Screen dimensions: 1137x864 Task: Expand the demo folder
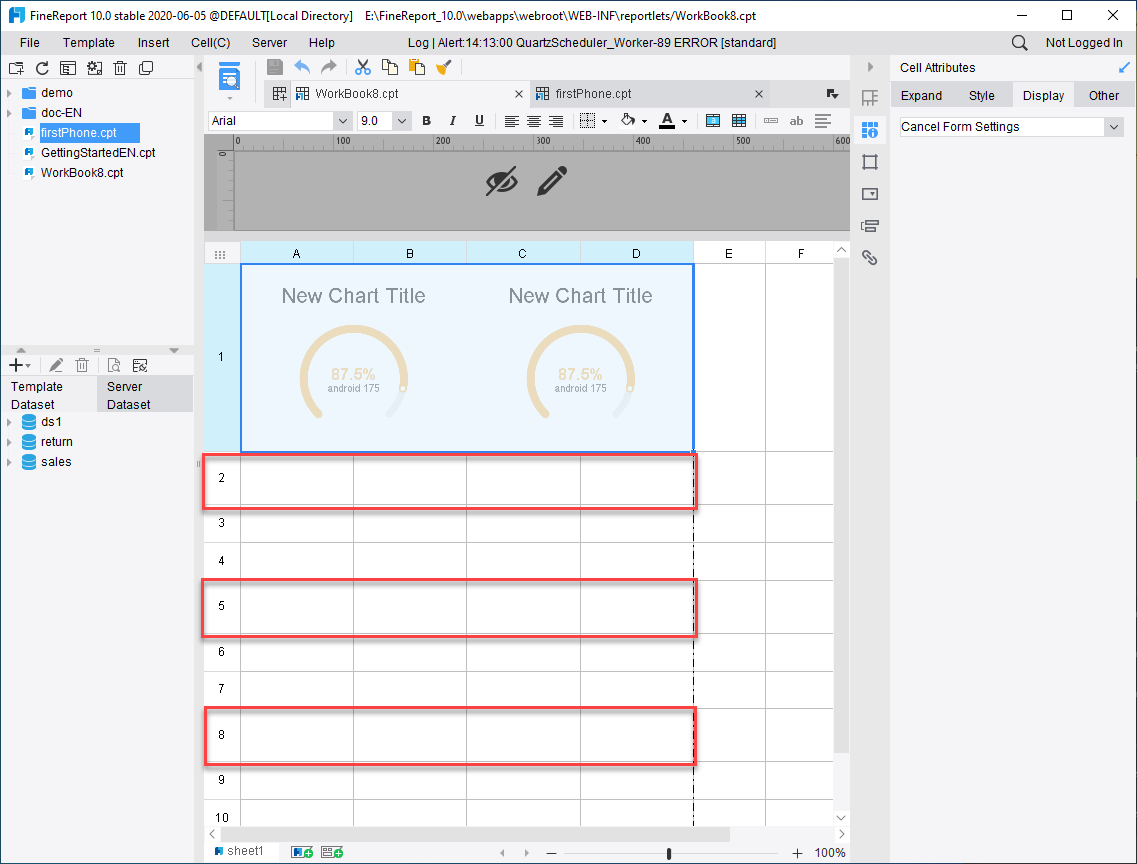coord(9,93)
